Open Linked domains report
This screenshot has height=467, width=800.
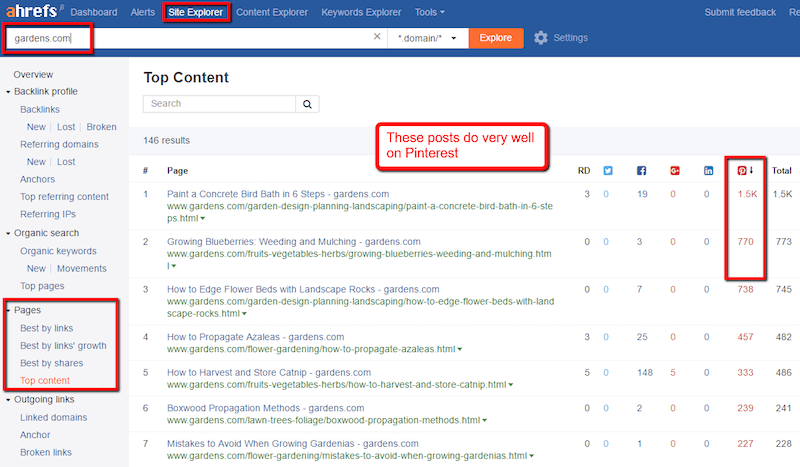54,417
